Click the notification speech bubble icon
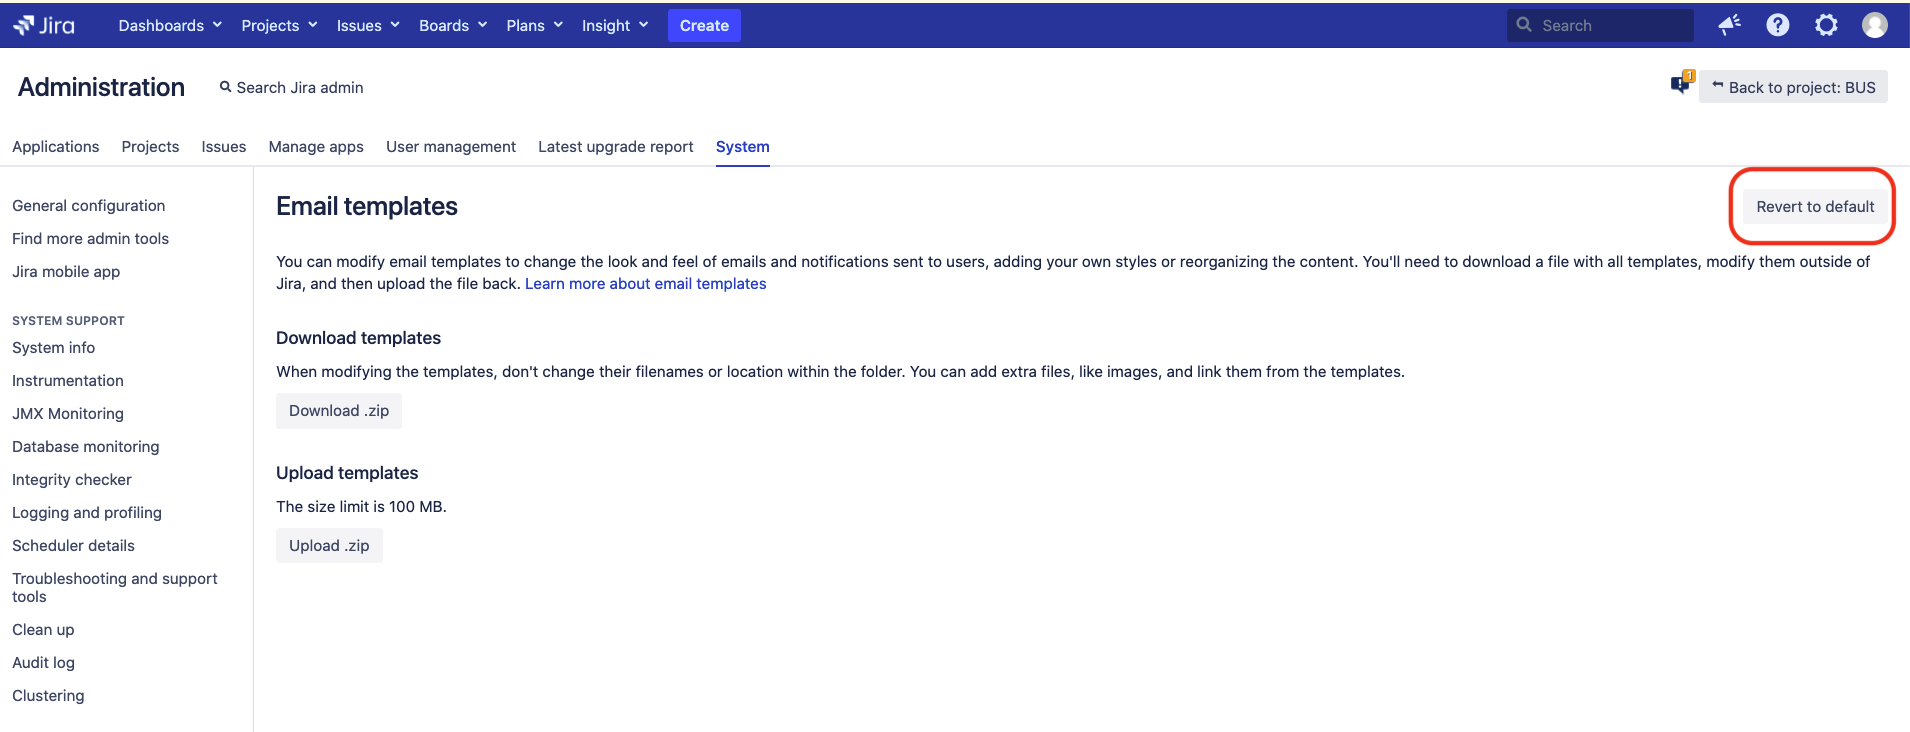This screenshot has width=1910, height=732. pyautogui.click(x=1682, y=84)
